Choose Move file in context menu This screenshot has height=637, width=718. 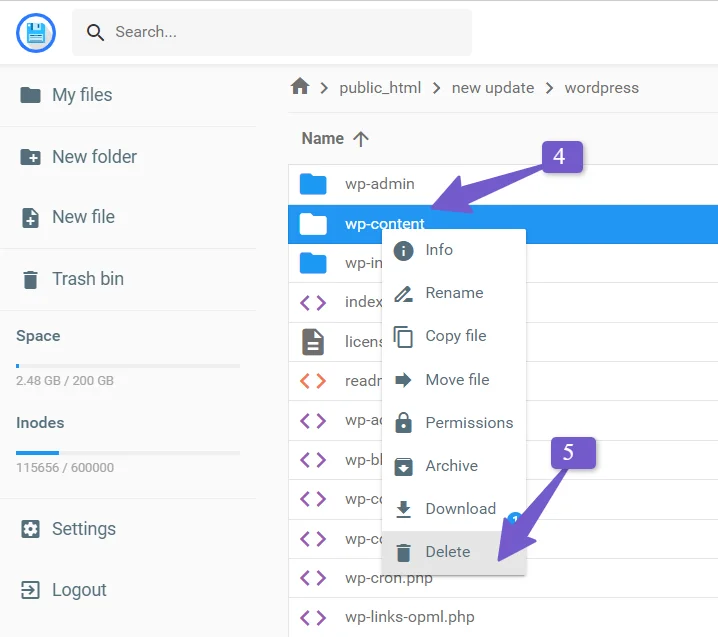[x=454, y=380]
